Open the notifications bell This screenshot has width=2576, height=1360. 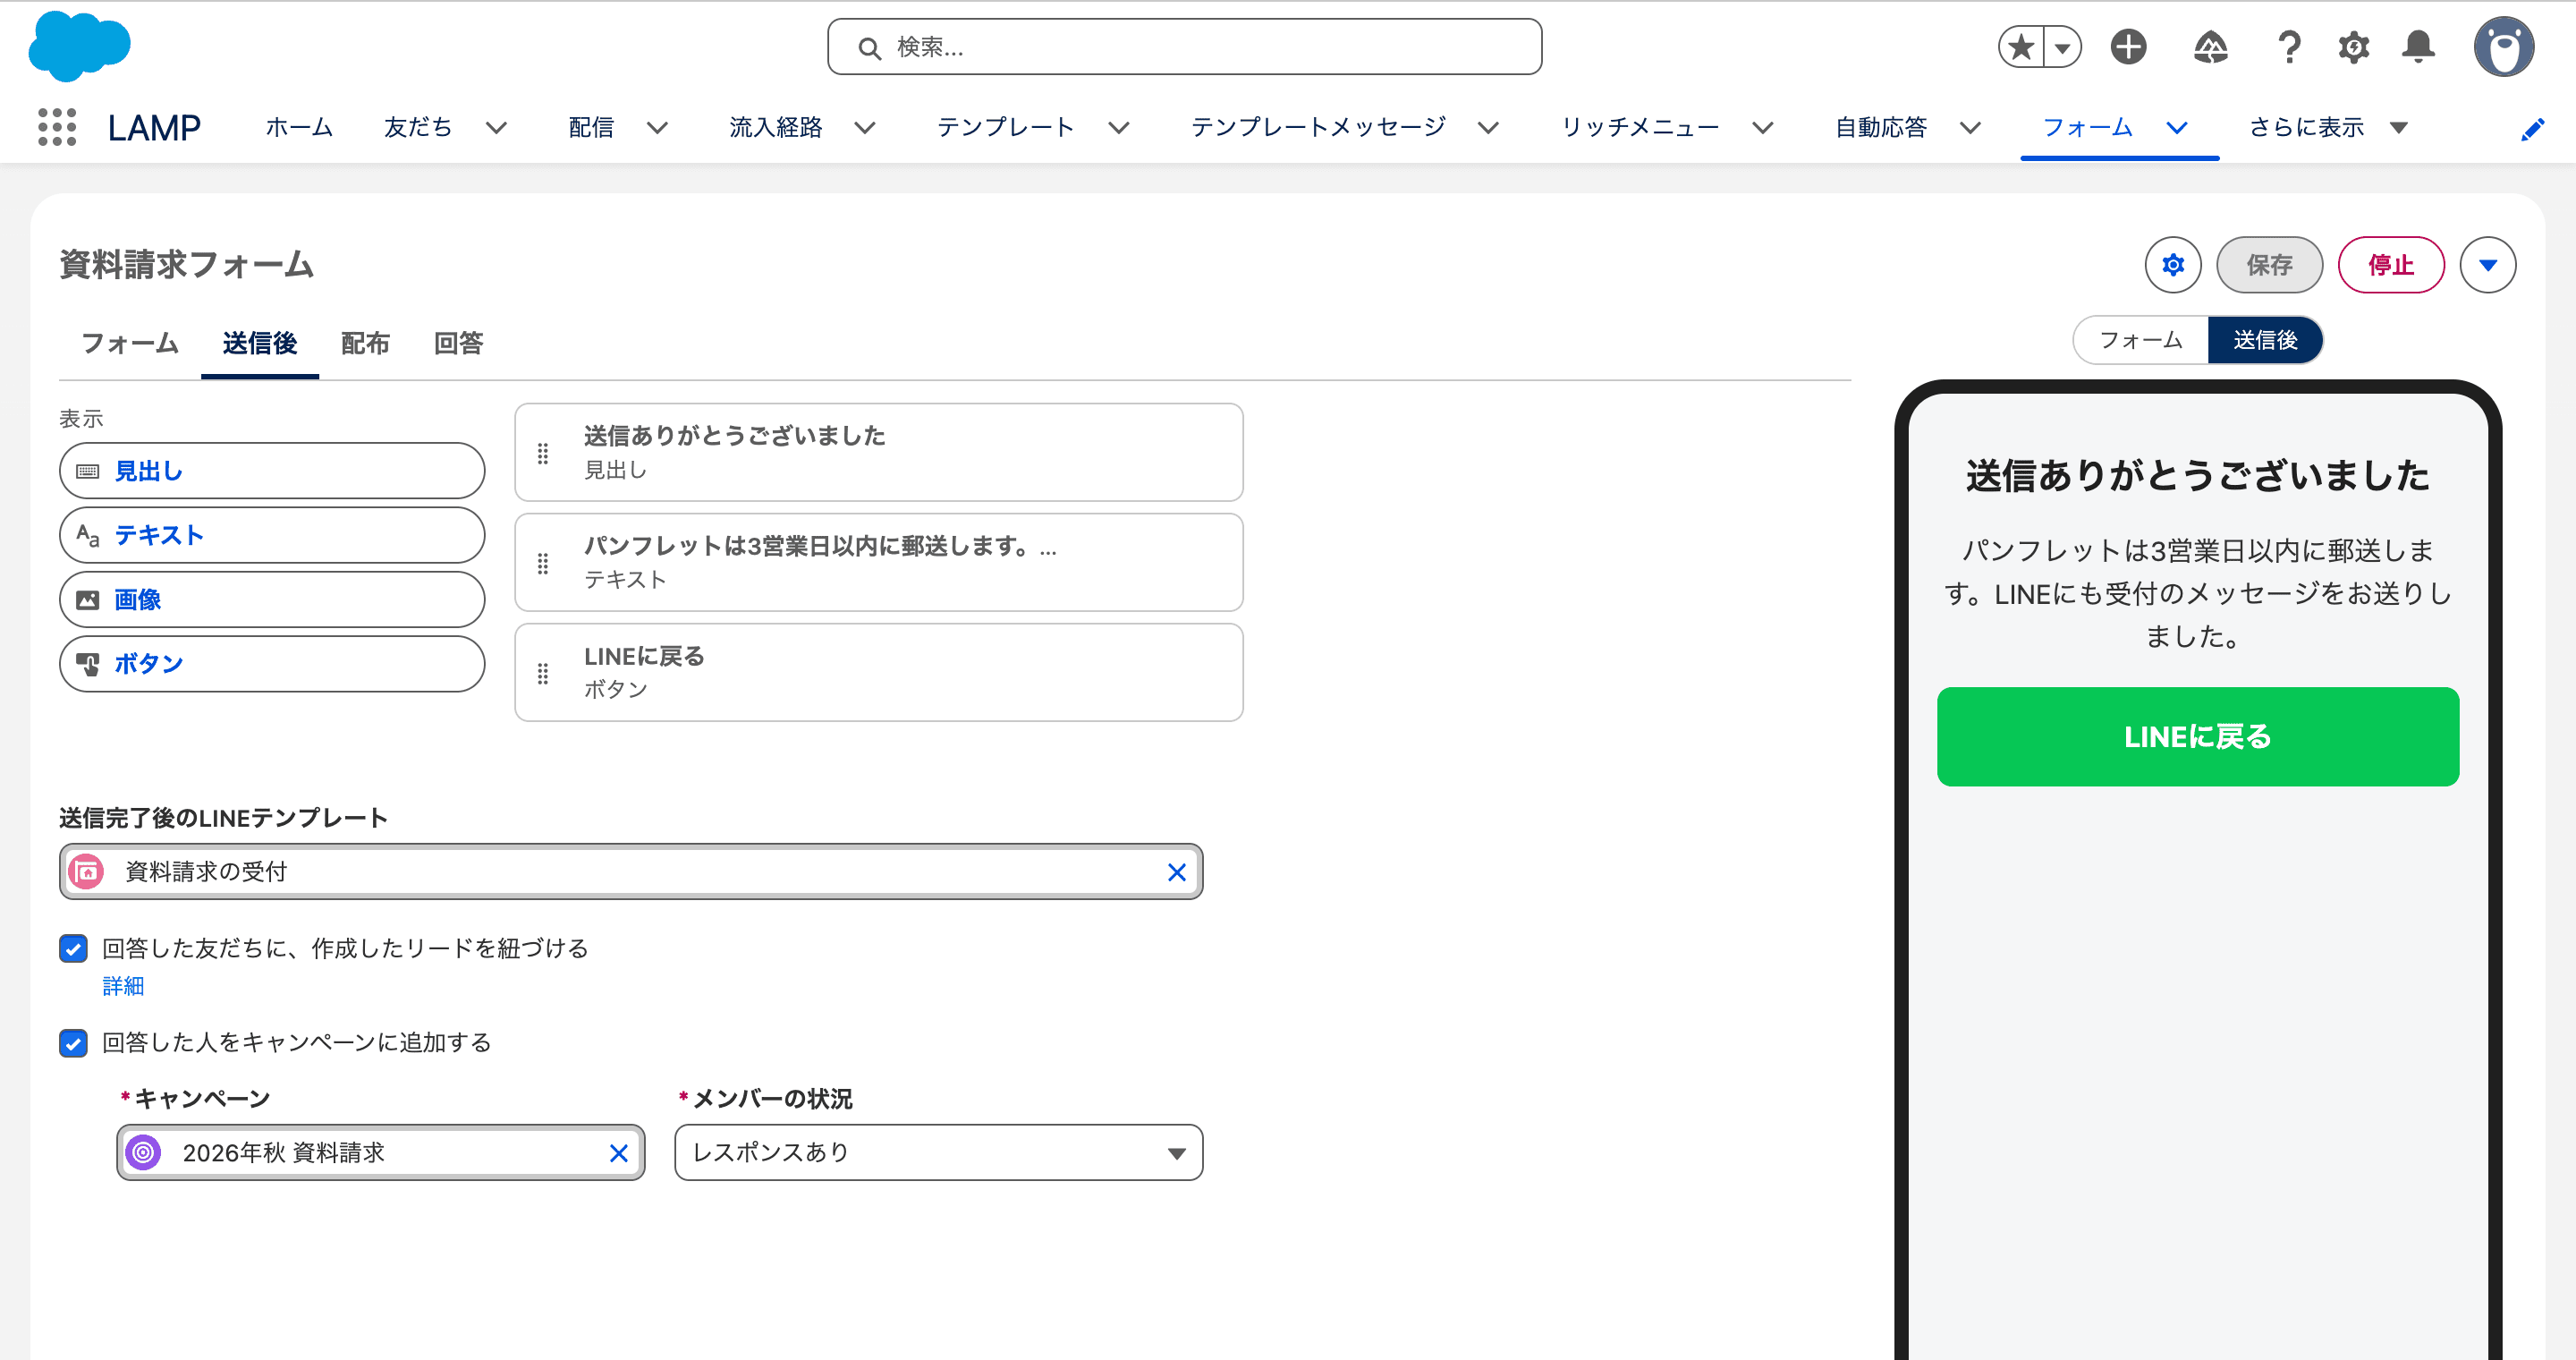(2418, 47)
